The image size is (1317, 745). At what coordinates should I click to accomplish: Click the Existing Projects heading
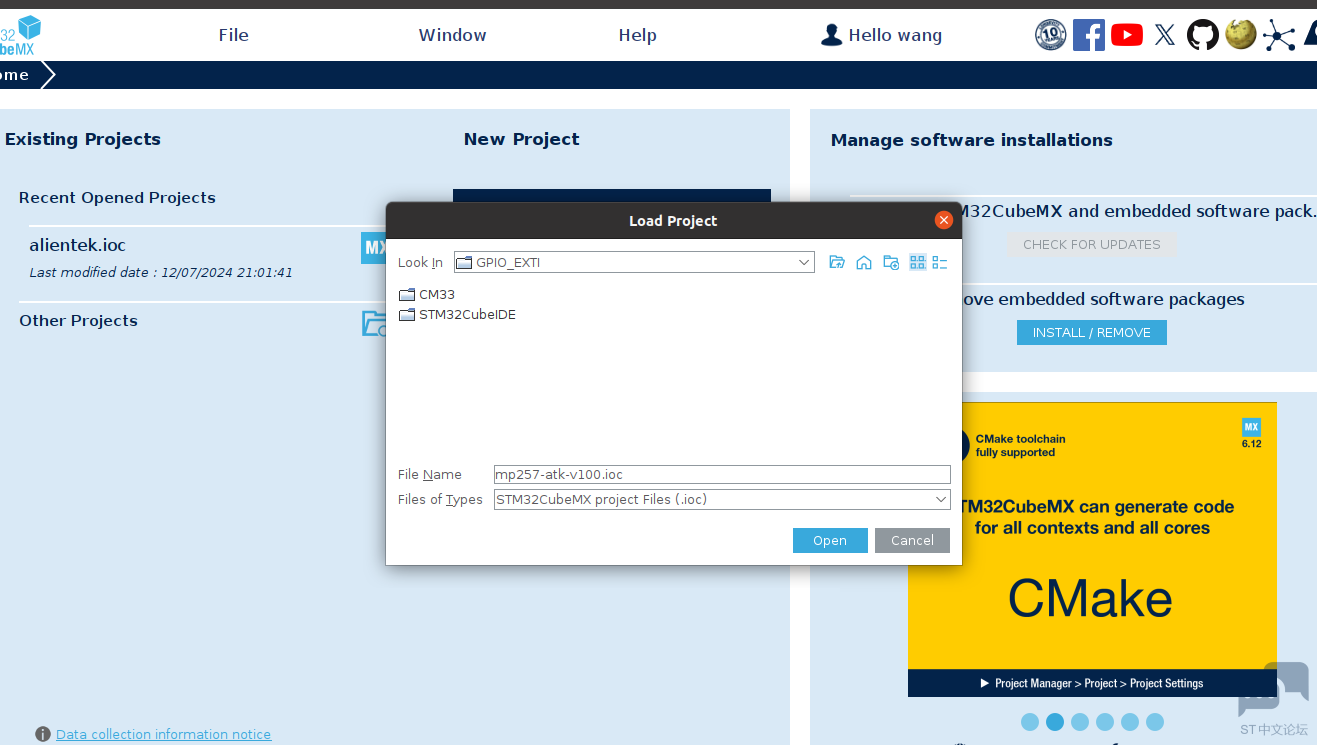83,139
